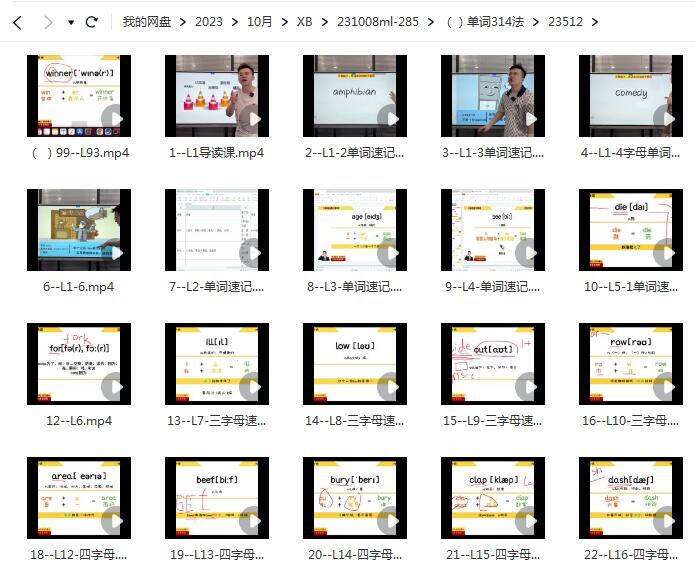Click the file name 9--L4-单词速记

492,287
